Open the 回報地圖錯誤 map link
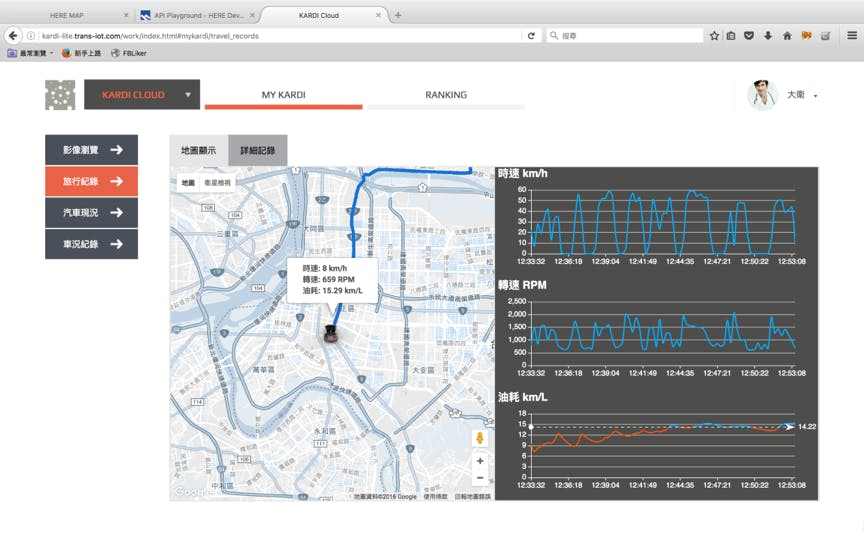The width and height of the screenshot is (864, 539). (473, 497)
